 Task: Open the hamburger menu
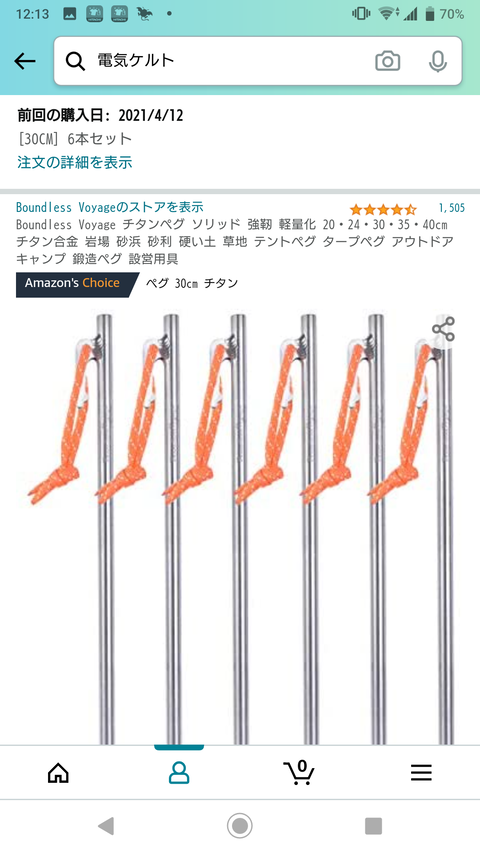click(421, 772)
